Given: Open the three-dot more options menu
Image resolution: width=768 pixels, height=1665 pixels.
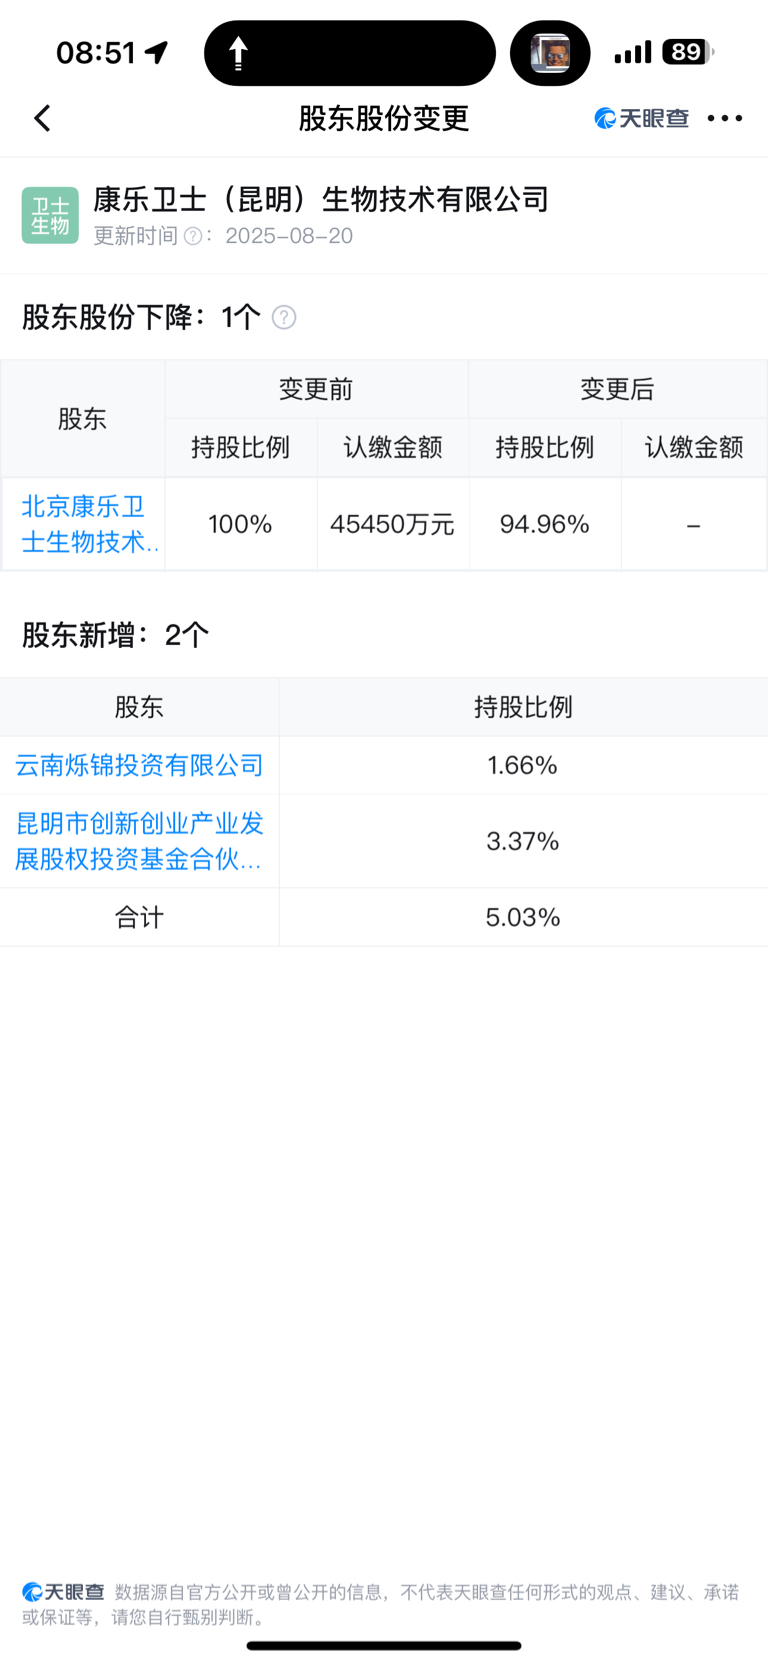Looking at the screenshot, I should point(725,118).
